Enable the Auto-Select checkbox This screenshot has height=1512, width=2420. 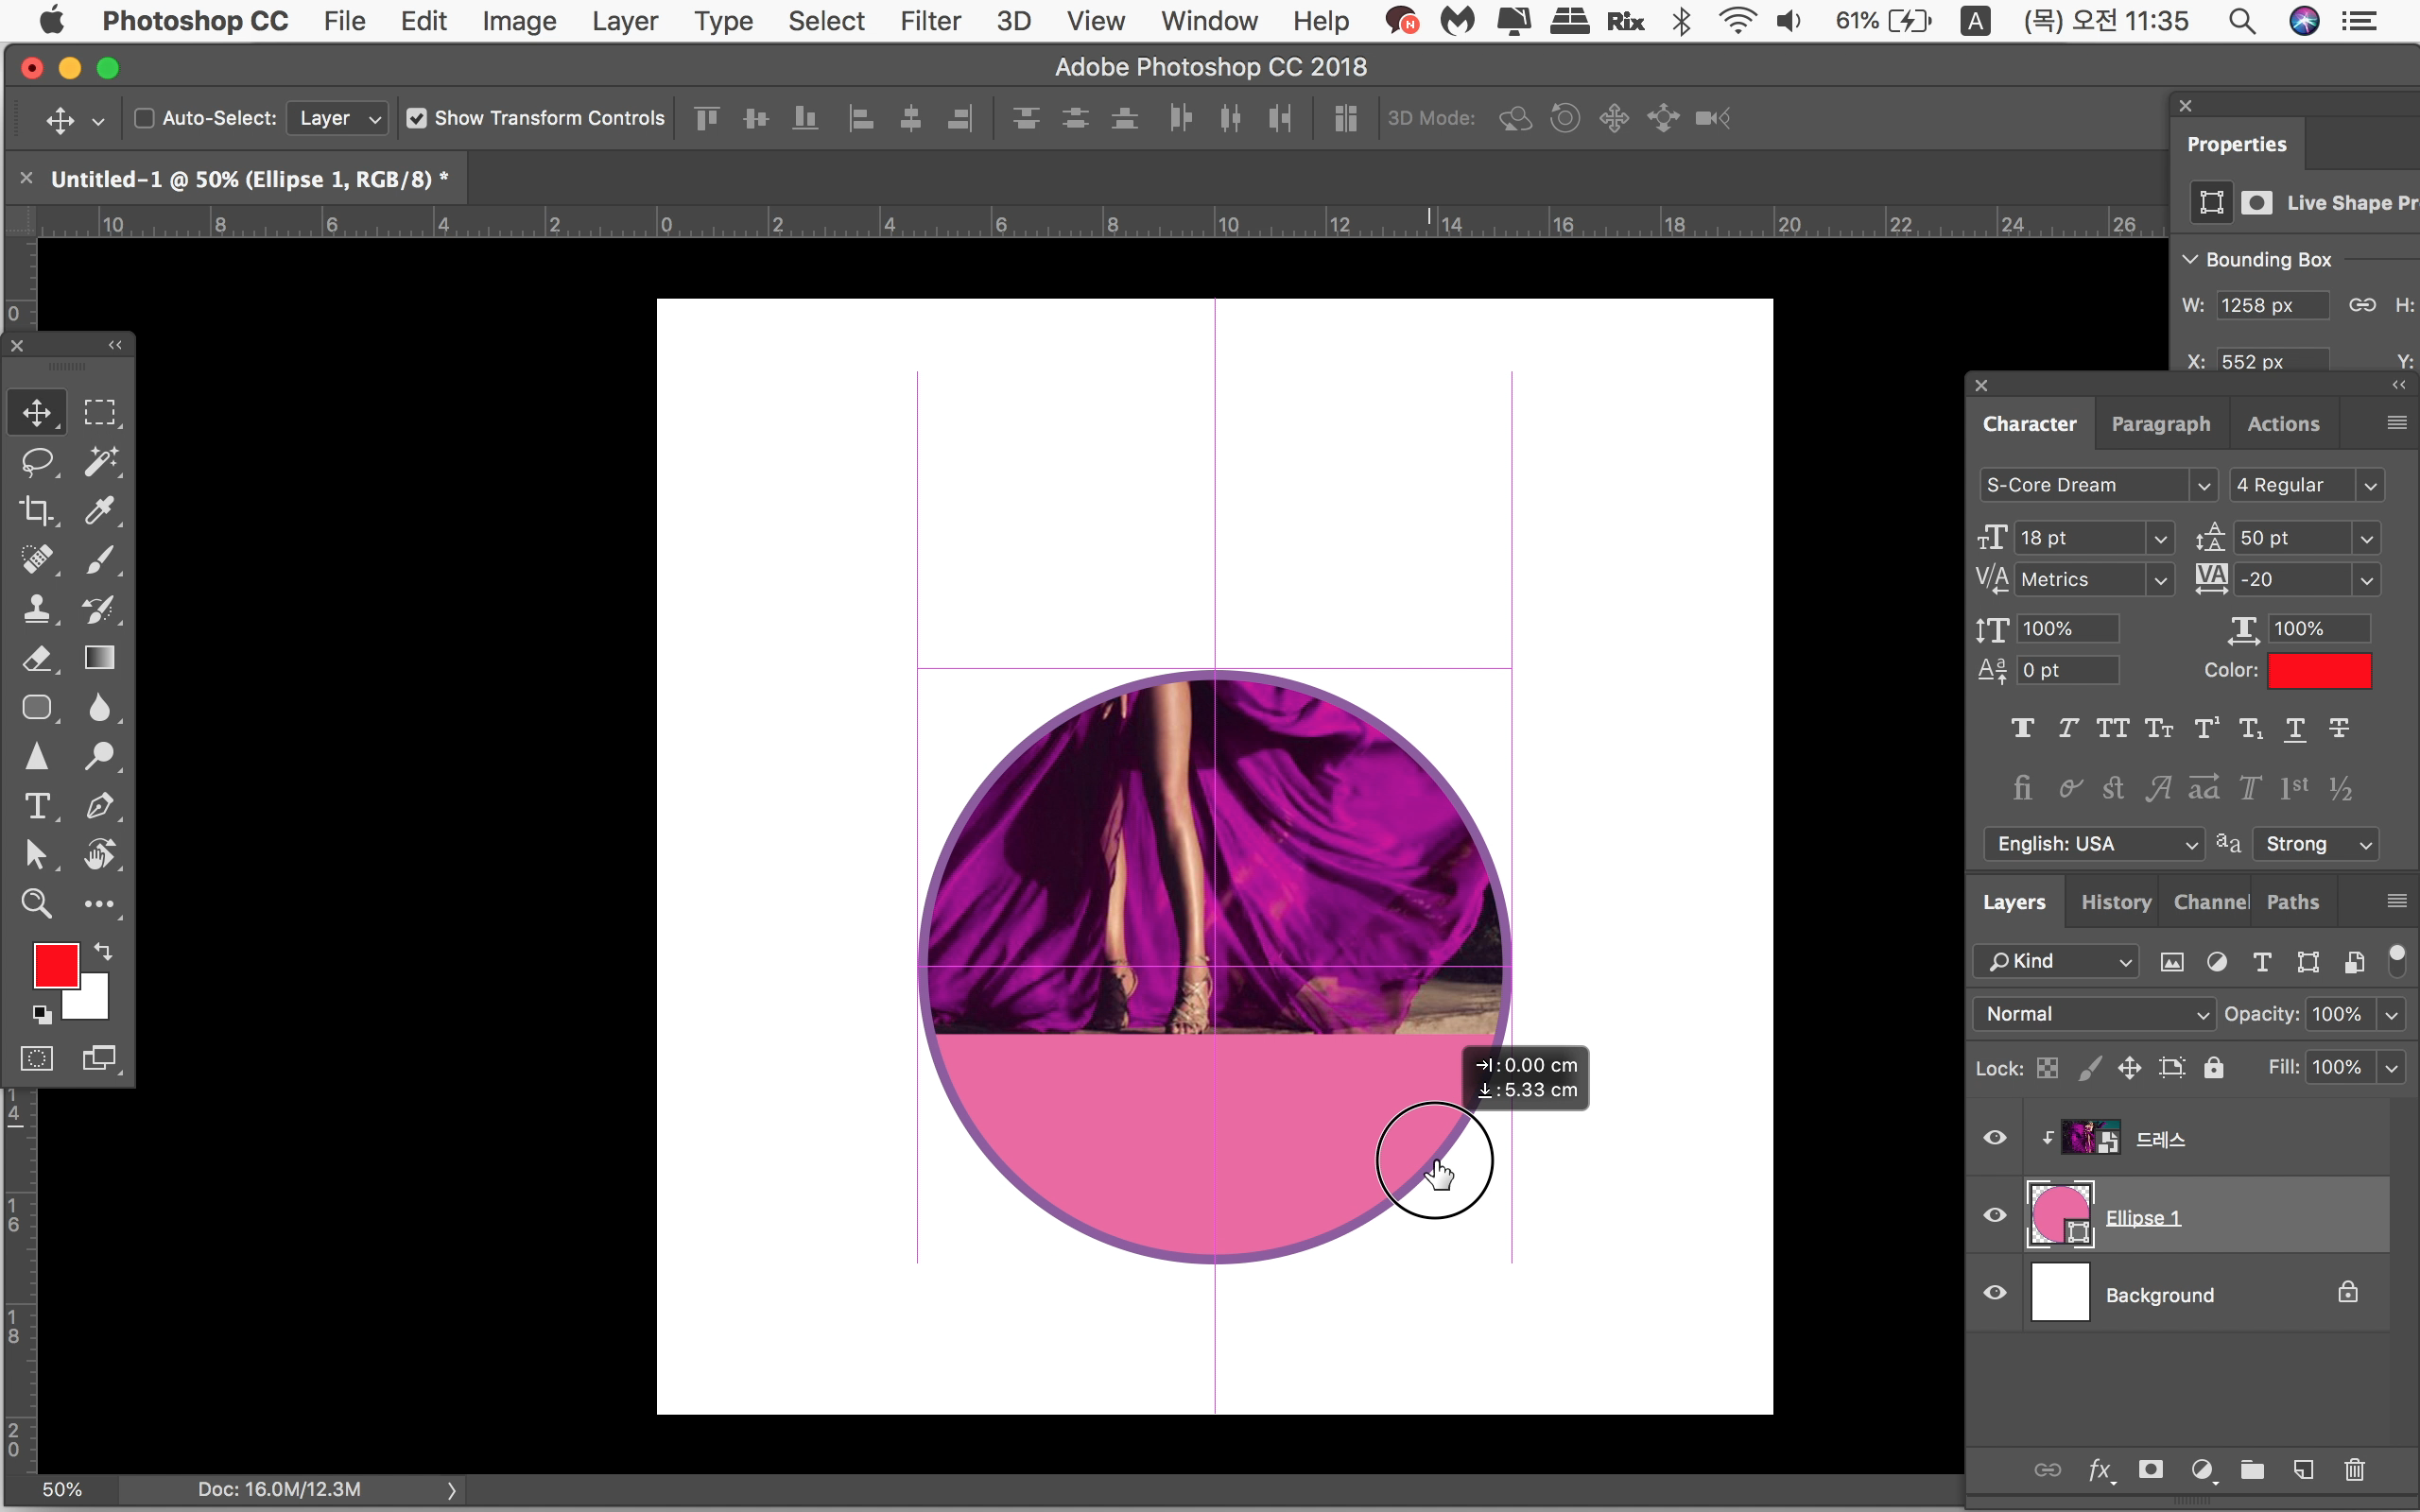(145, 118)
